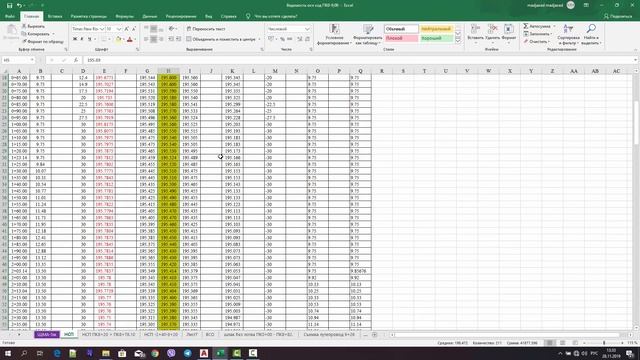Cut selection with the Вырезать button
This screenshot has width=640, height=360.
33,26
